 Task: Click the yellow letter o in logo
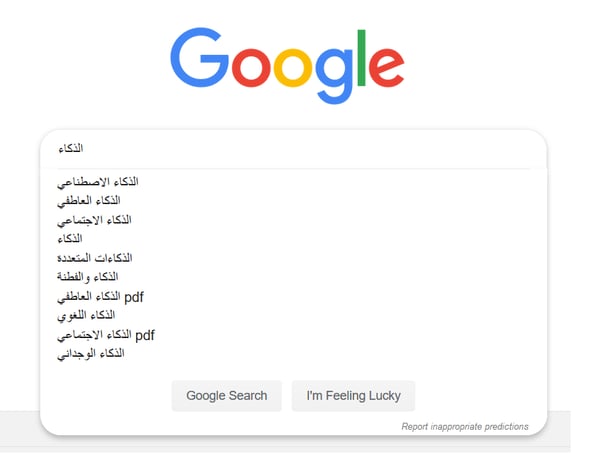tap(293, 68)
